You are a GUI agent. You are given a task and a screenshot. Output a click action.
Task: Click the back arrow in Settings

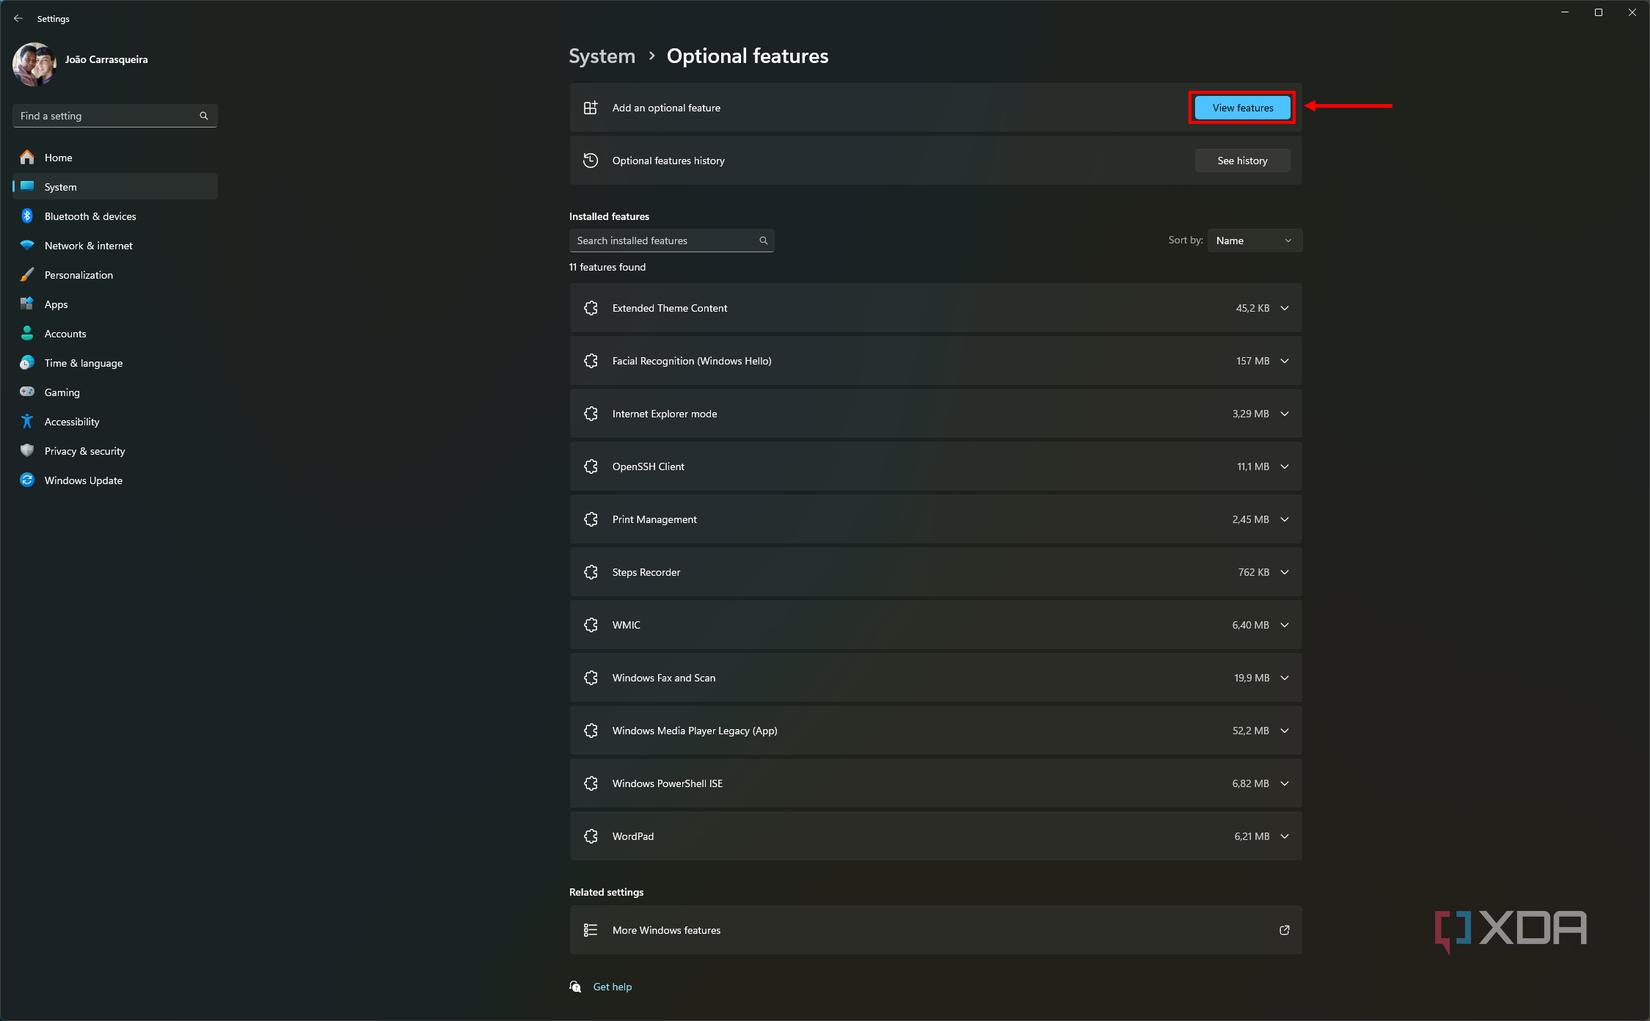(x=17, y=18)
